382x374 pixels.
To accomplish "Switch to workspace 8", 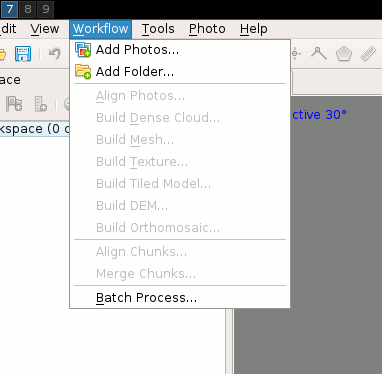I will 28,9.
